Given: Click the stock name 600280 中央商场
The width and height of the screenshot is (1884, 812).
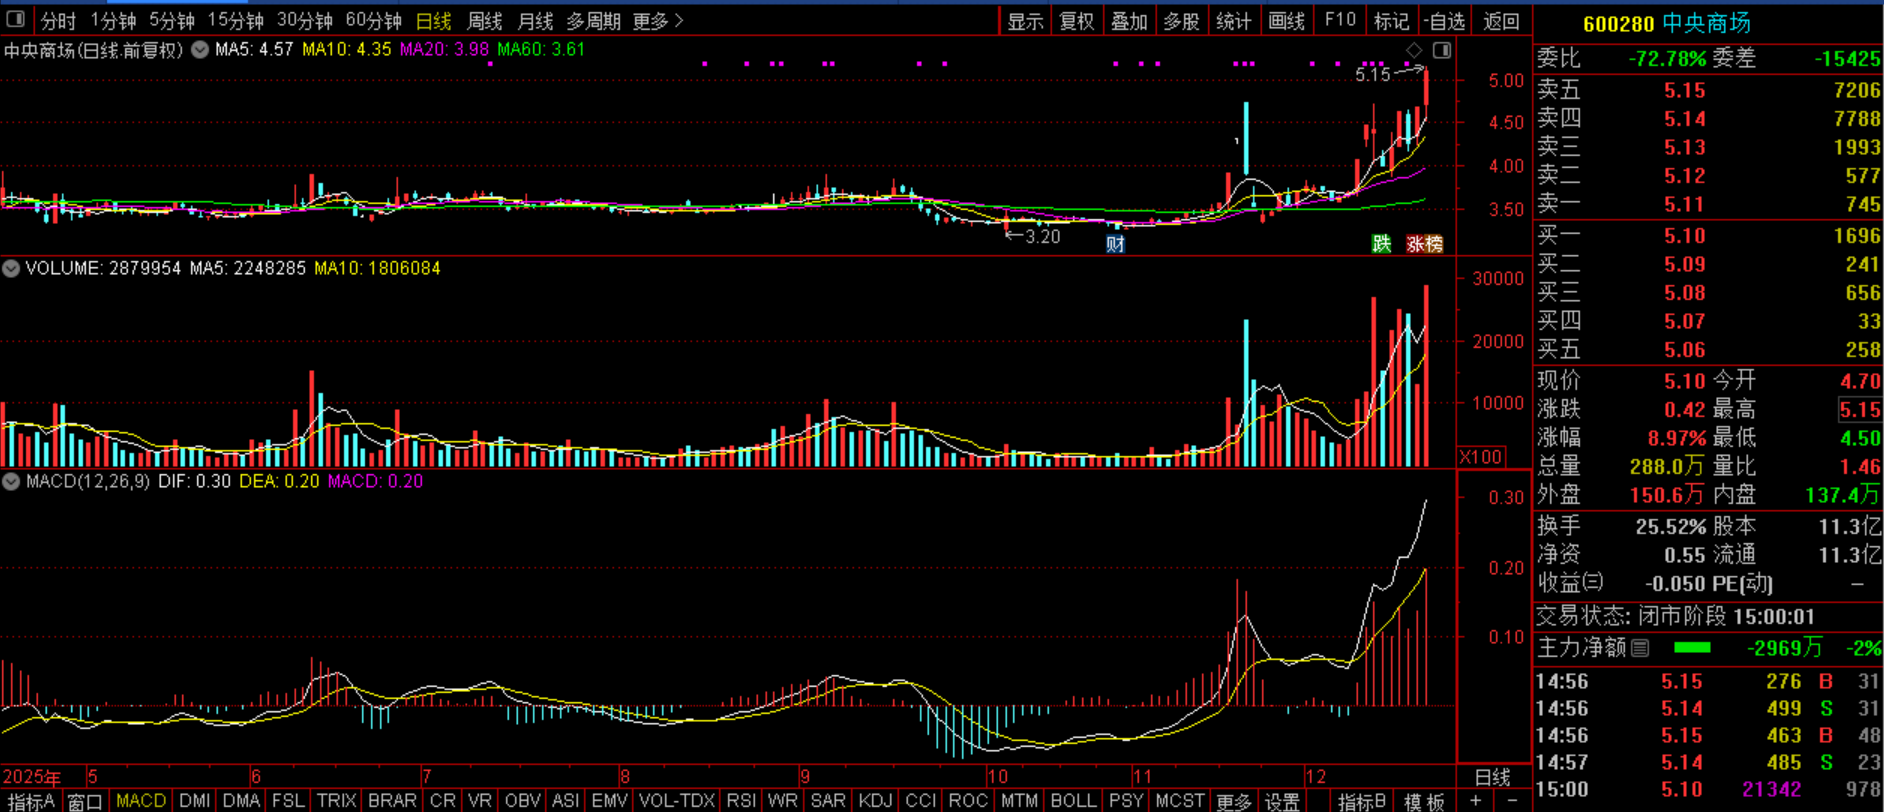Looking at the screenshot, I should coord(1666,23).
